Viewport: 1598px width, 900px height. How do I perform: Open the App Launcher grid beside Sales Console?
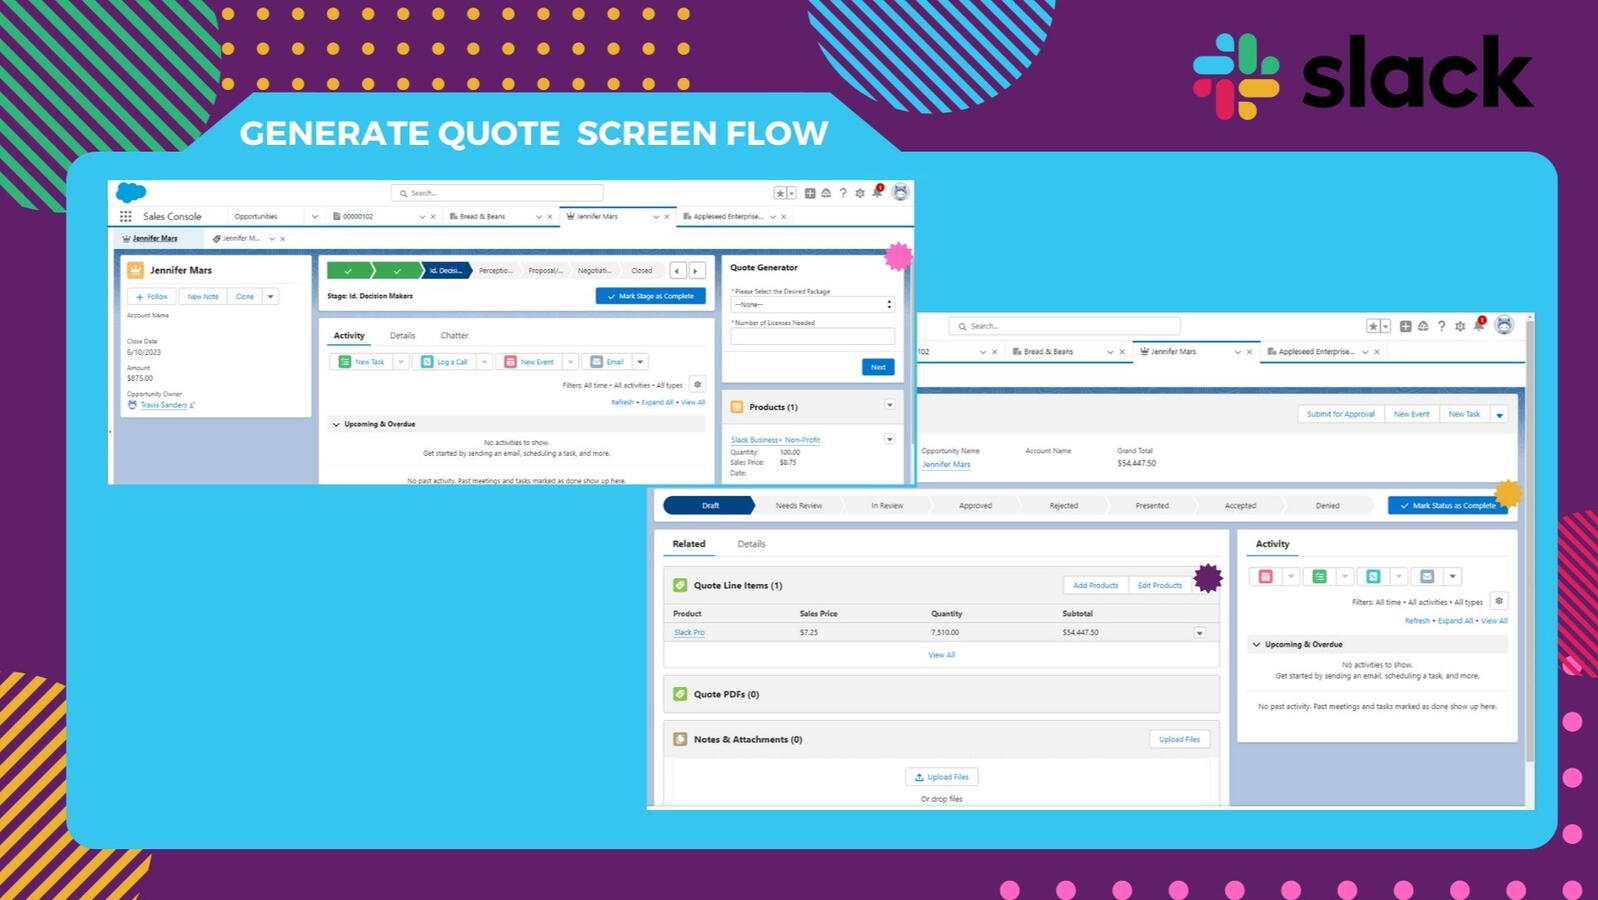125,216
